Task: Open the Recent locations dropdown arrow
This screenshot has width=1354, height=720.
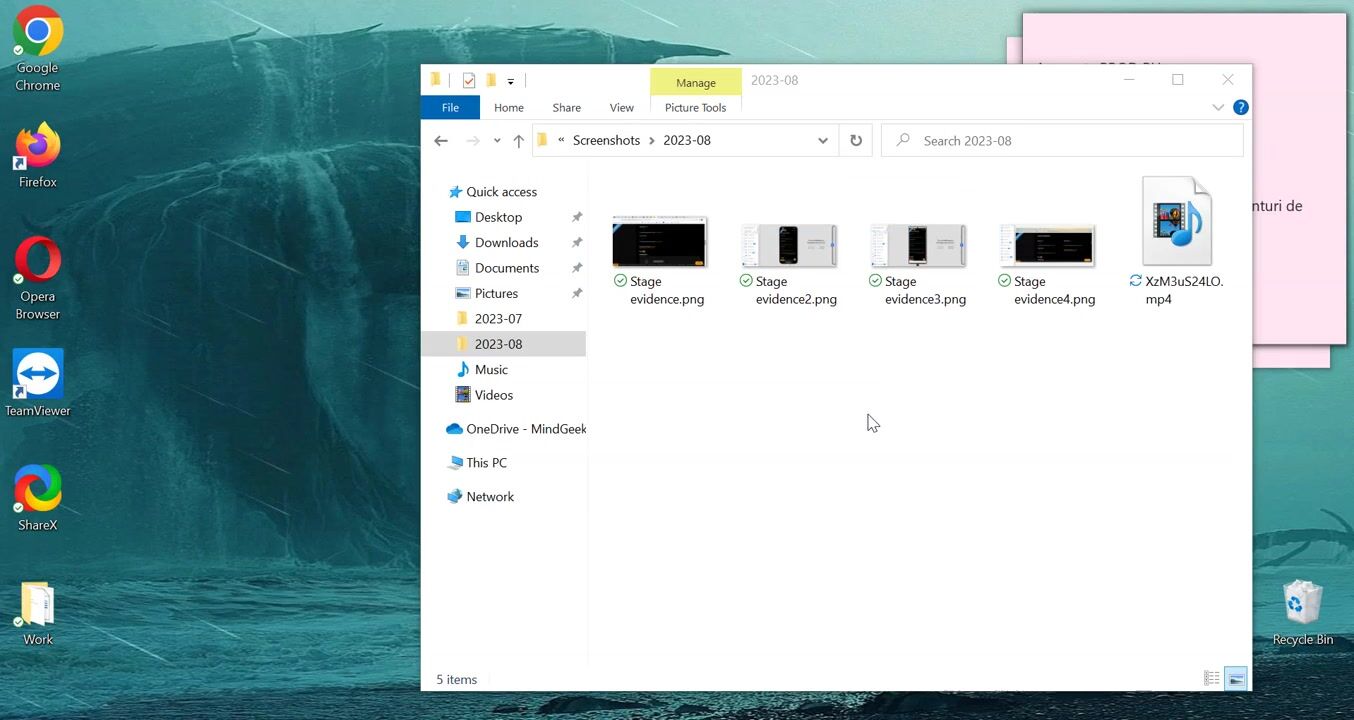Action: pyautogui.click(x=497, y=141)
